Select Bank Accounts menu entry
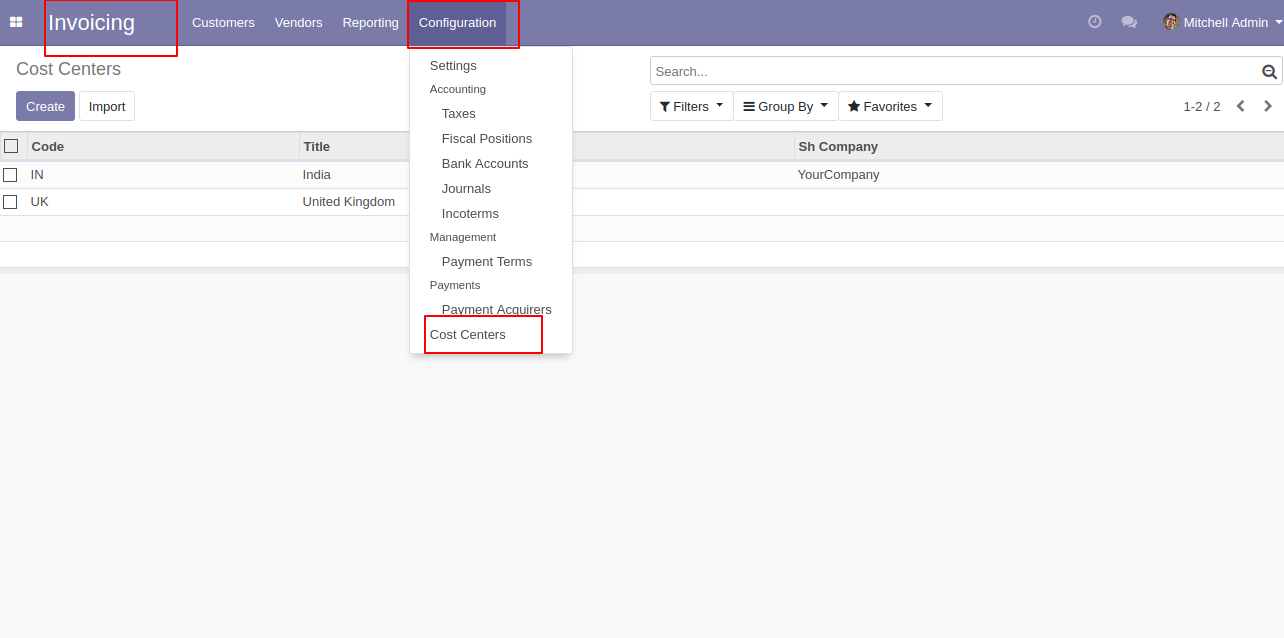 [x=485, y=163]
